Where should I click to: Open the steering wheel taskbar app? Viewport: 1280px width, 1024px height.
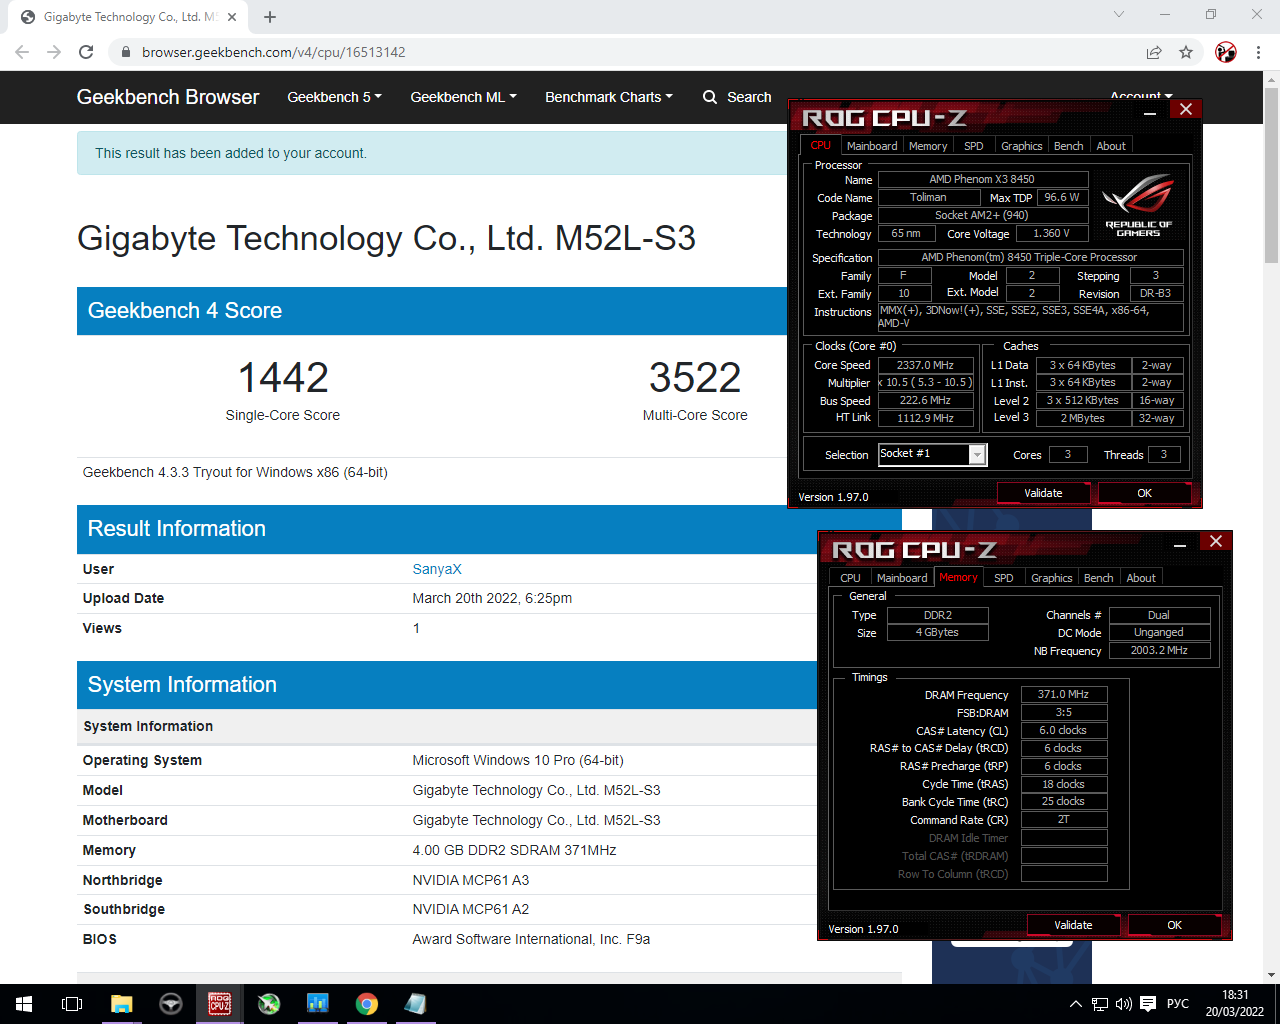pyautogui.click(x=171, y=1004)
